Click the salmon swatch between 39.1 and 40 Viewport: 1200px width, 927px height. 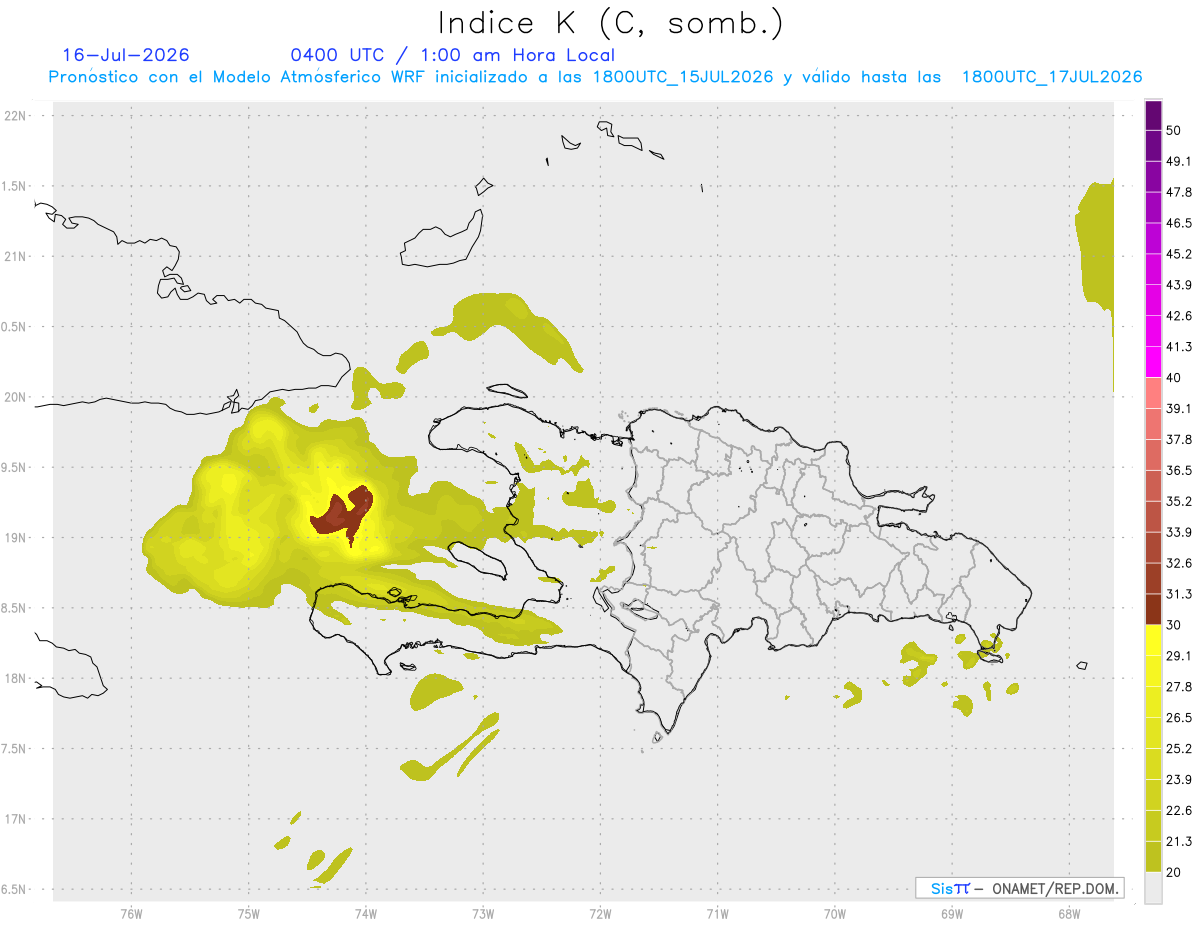click(x=1154, y=393)
